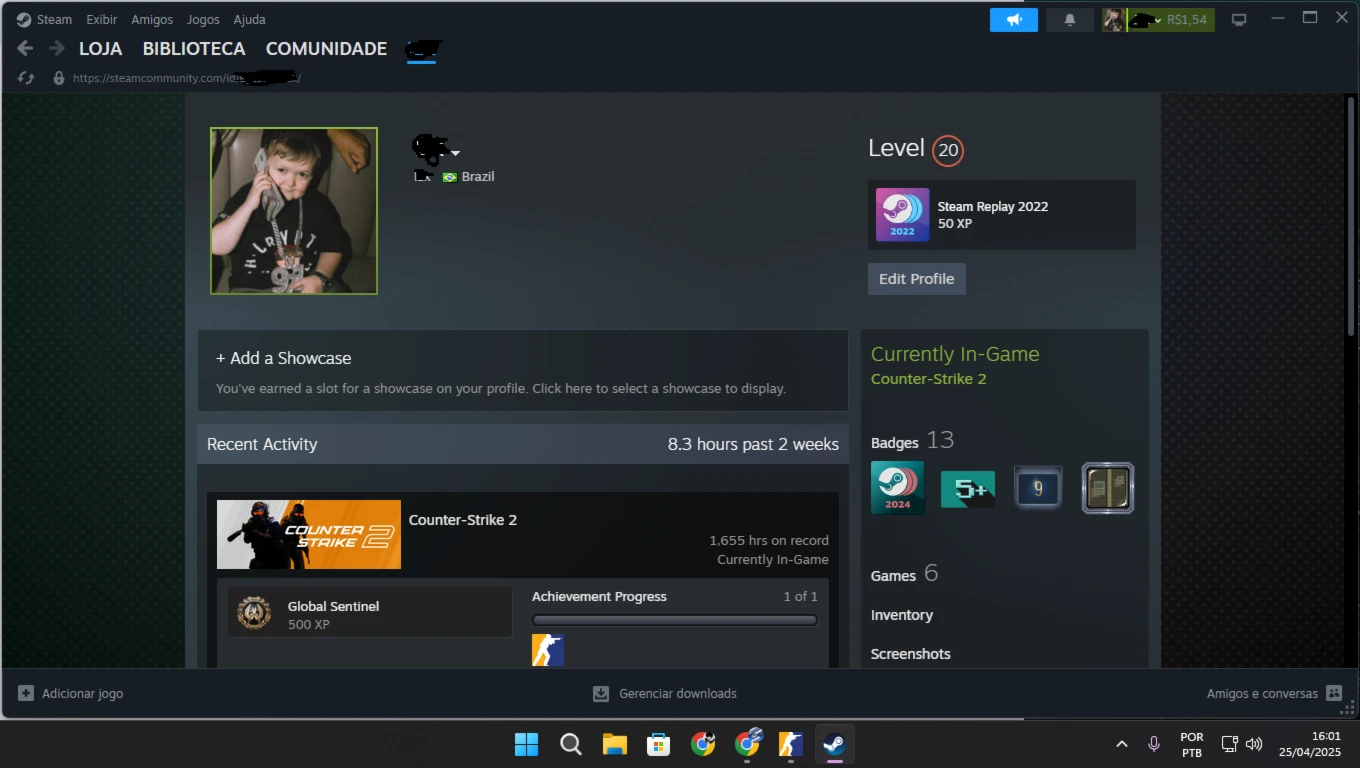Open the Steam Replay 2022 badge
Screen dimensions: 1360x768
pyautogui.click(x=902, y=215)
